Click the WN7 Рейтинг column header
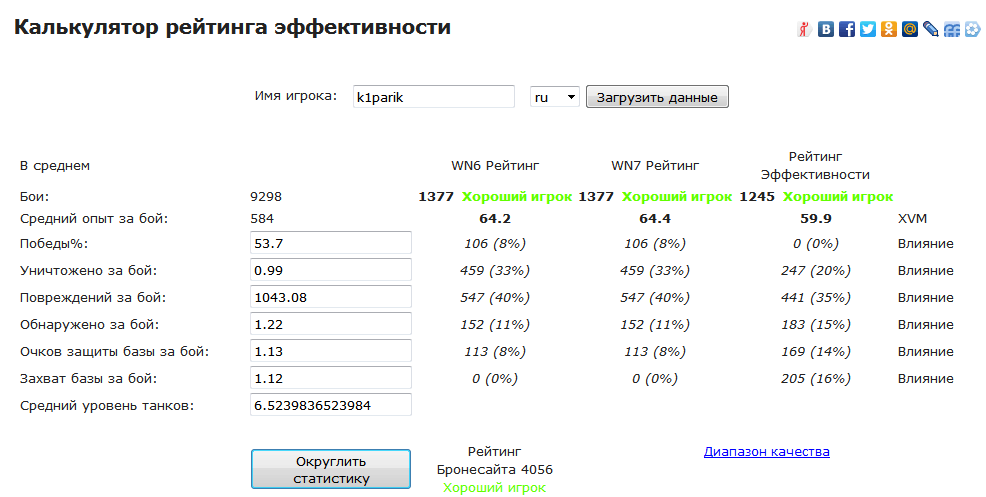The image size is (986, 497). 655,165
